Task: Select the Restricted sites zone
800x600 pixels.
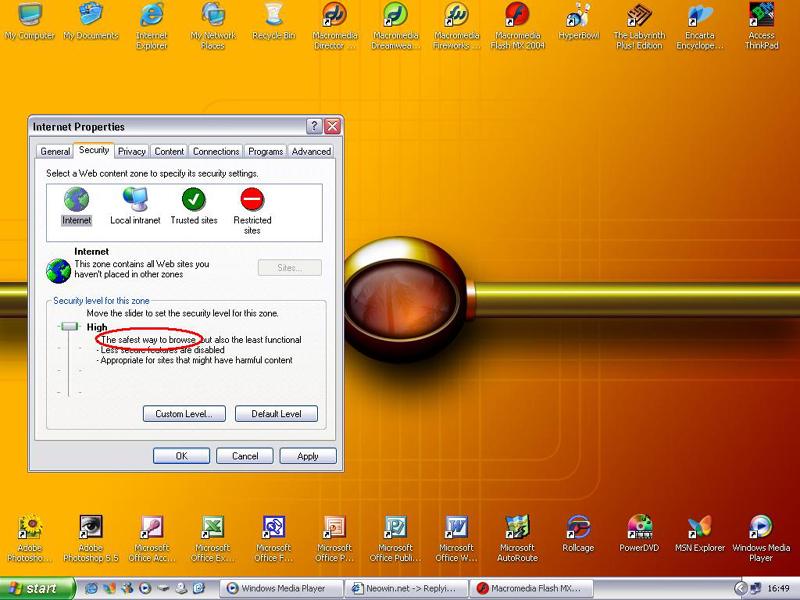Action: pos(250,203)
